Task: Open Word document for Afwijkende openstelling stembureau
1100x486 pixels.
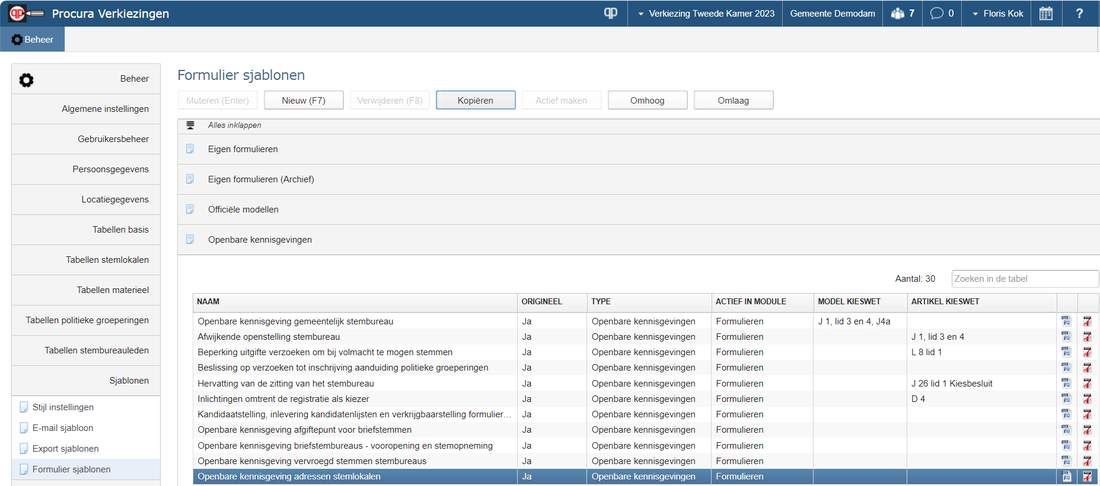Action: pyautogui.click(x=1067, y=337)
